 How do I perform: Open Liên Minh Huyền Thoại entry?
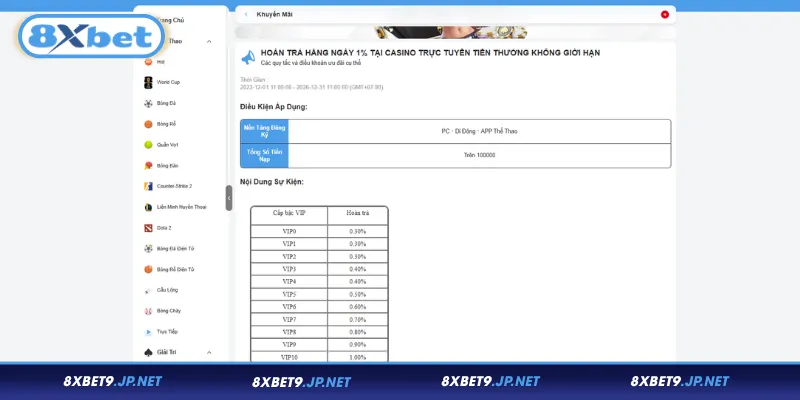pyautogui.click(x=175, y=207)
